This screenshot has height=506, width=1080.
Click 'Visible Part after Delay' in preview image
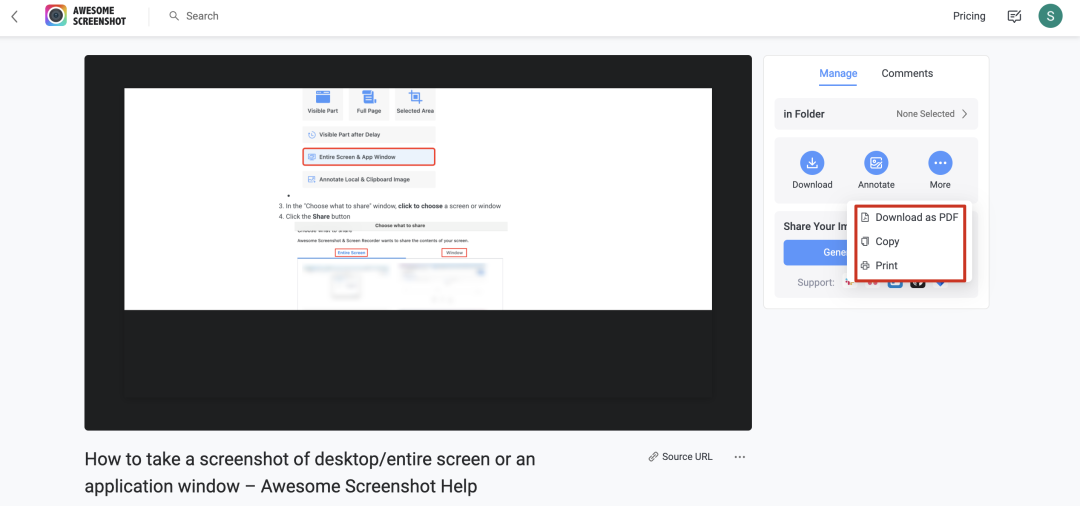point(368,135)
